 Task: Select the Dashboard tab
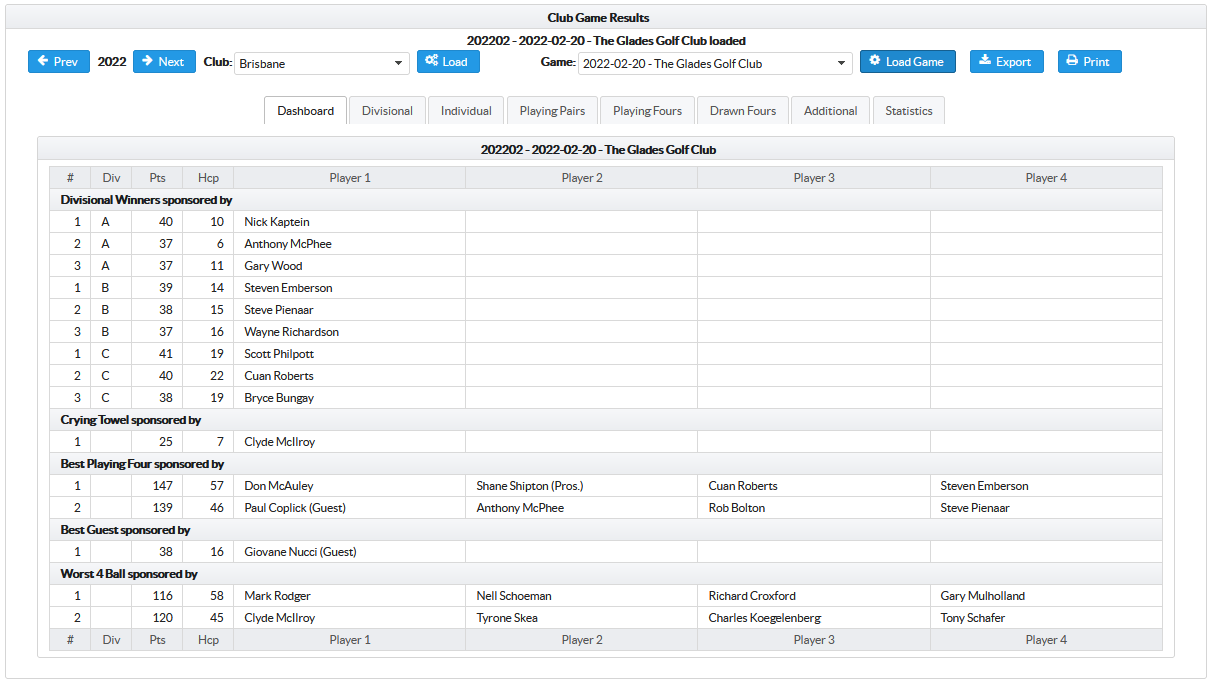306,111
